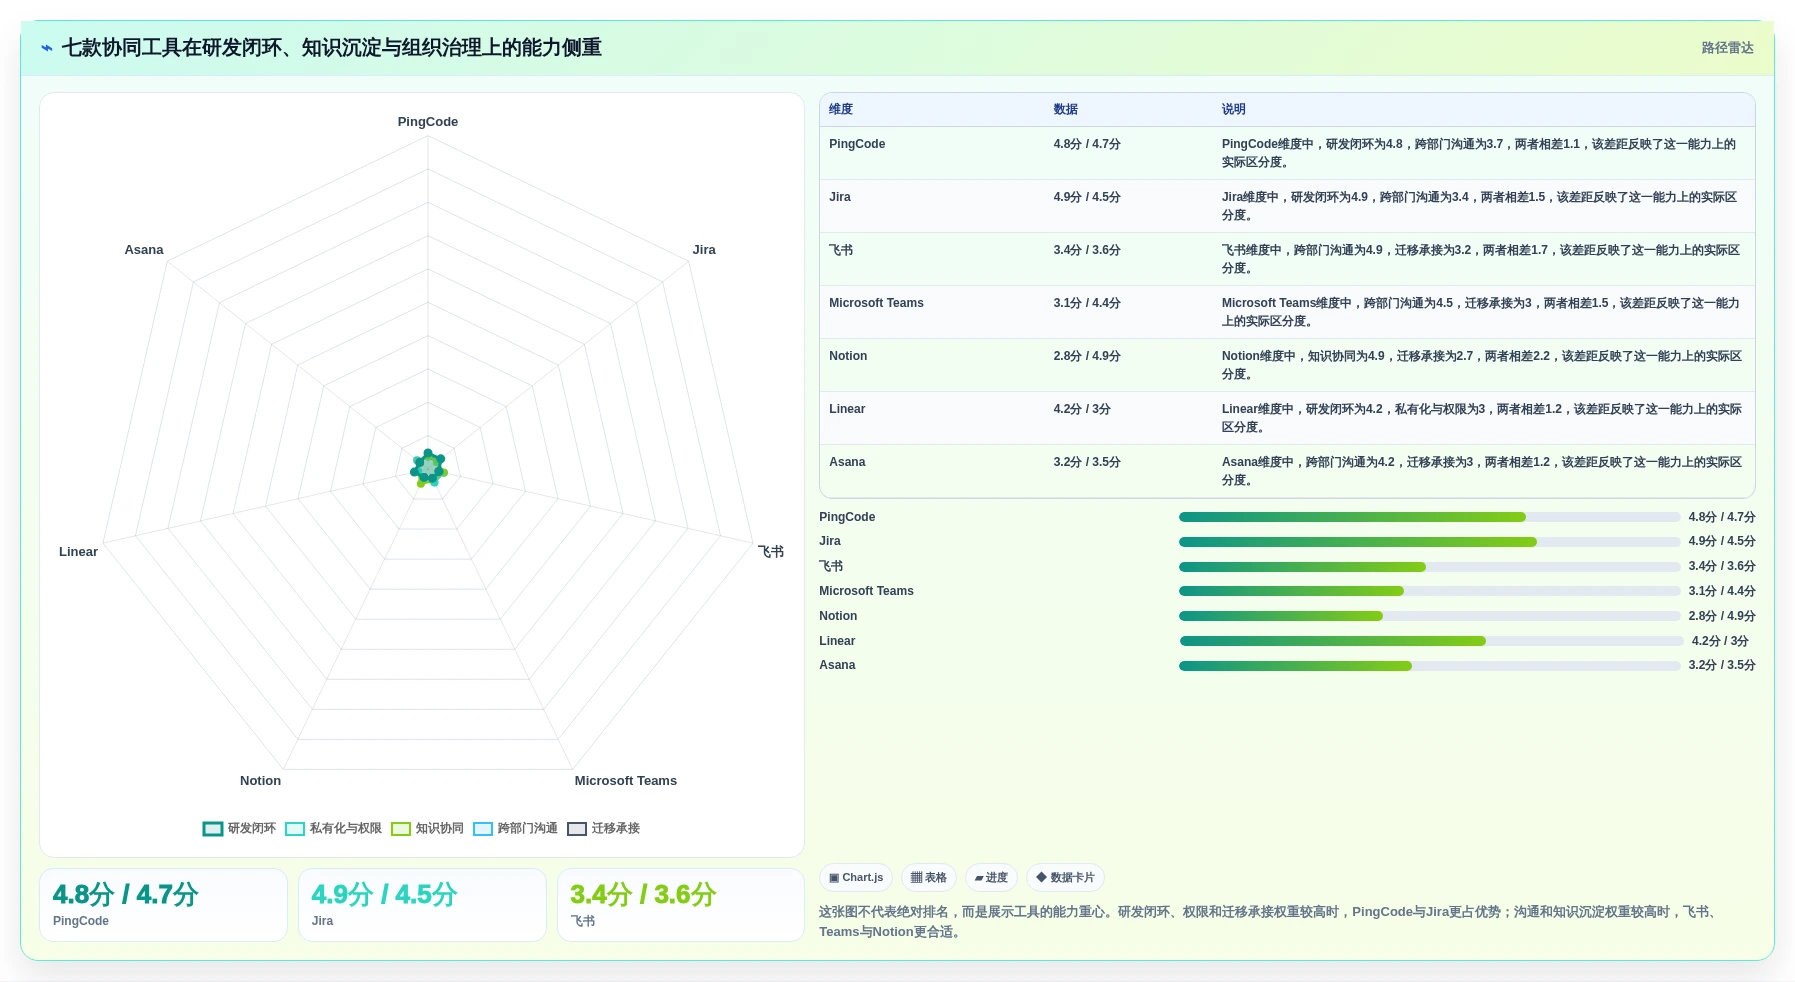Select the 飞书 table row name
The image size is (1795, 982).
click(841, 250)
